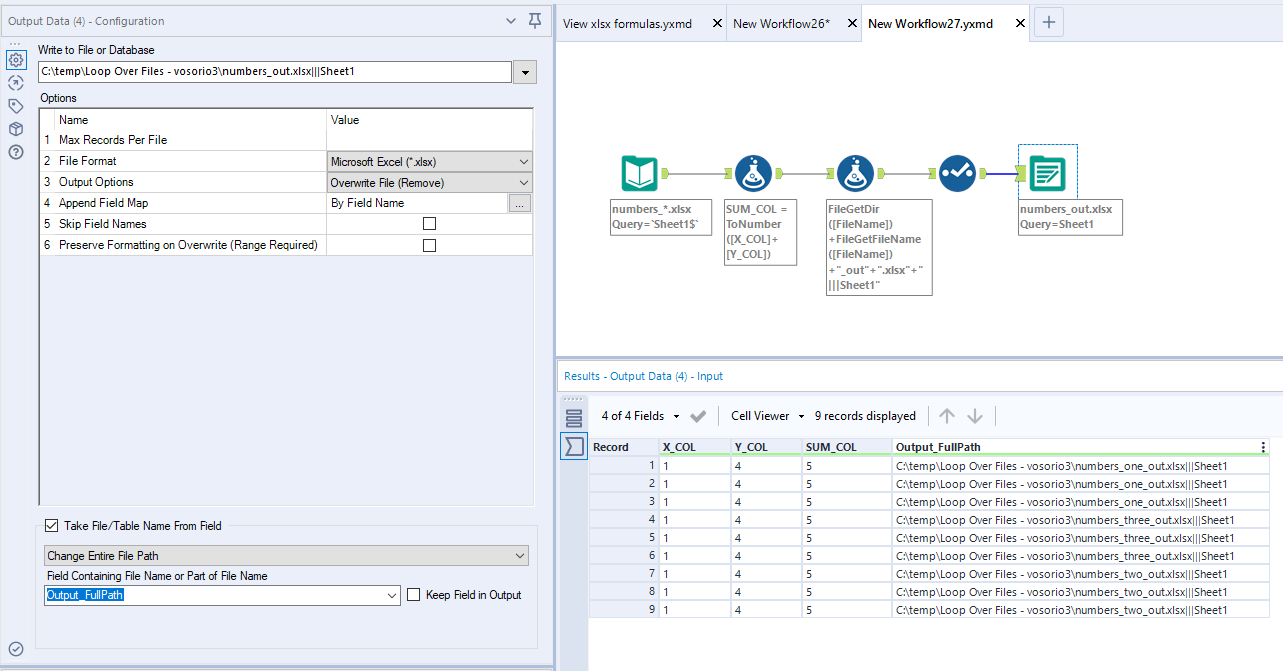This screenshot has height=671, width=1283.
Task: Pin the Configuration window
Action: pyautogui.click(x=535, y=21)
